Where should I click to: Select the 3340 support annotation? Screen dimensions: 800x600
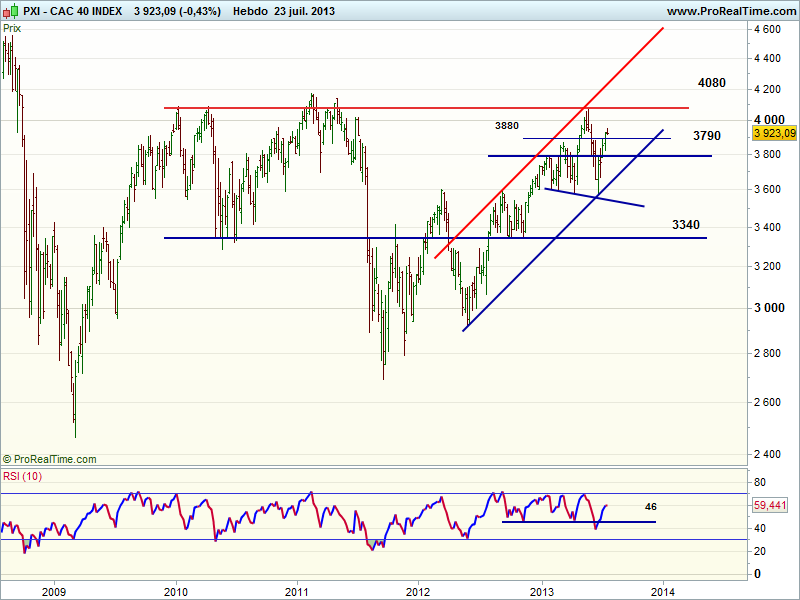click(686, 225)
